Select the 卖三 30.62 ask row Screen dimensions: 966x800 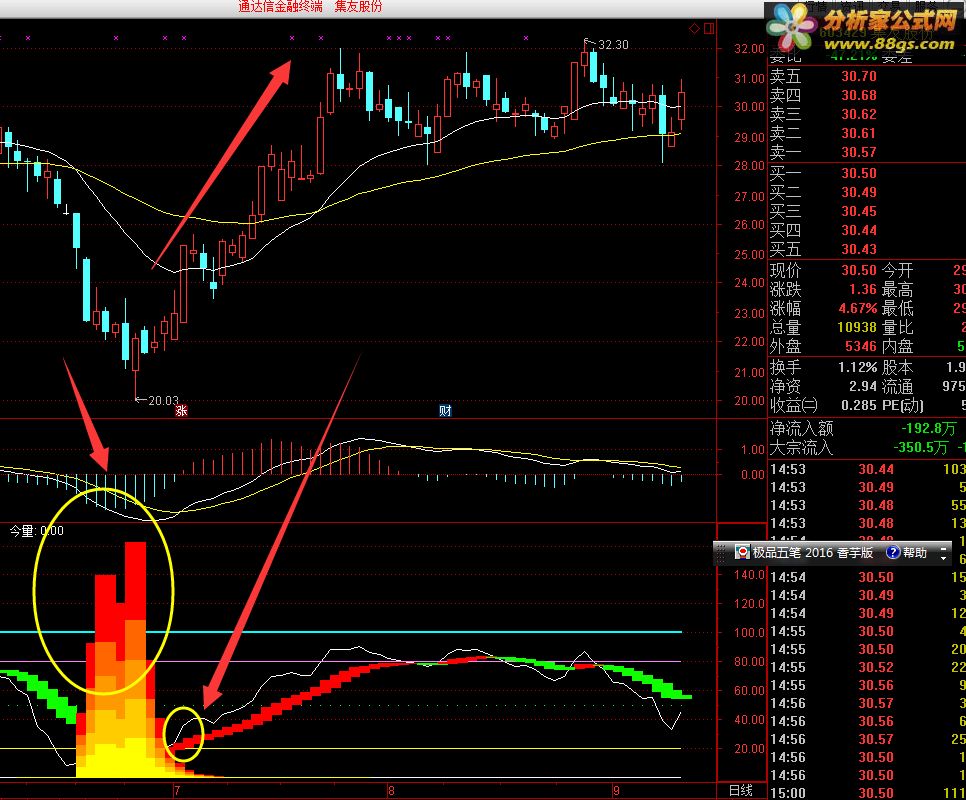click(x=867, y=115)
